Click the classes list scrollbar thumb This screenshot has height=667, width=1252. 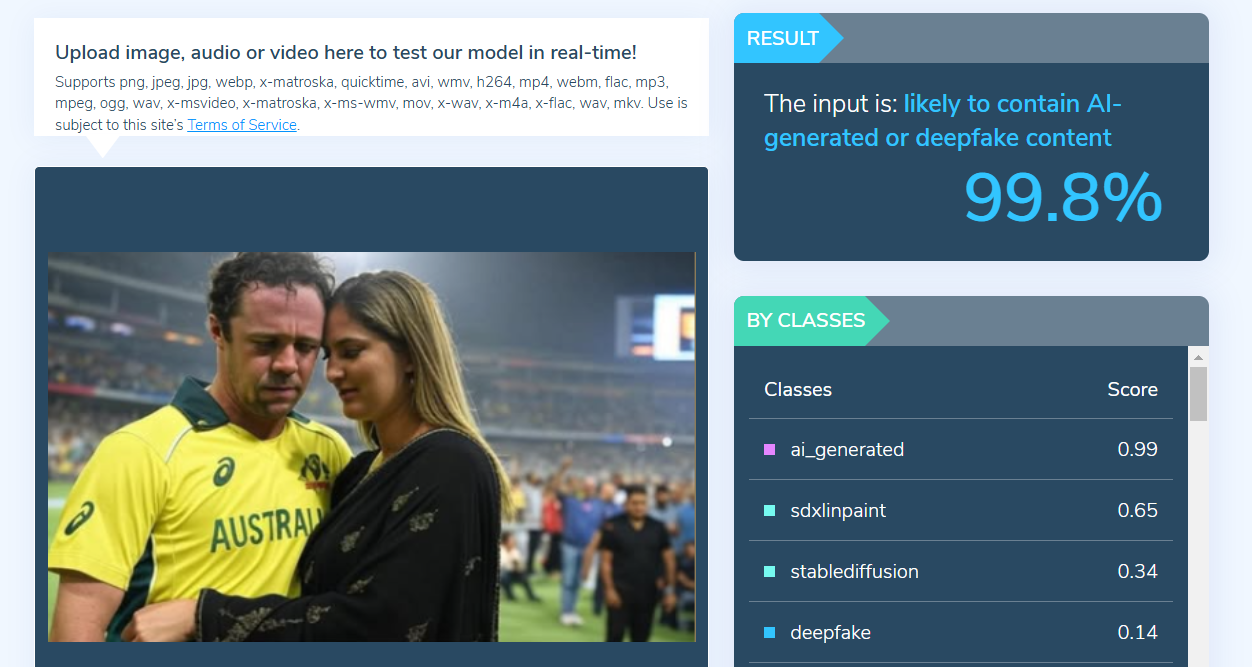pyautogui.click(x=1198, y=394)
